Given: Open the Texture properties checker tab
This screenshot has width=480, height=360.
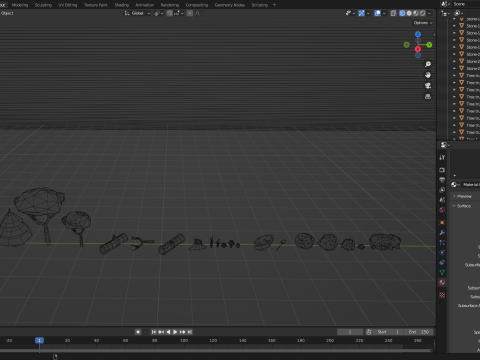Looking at the screenshot, I should pos(442,295).
